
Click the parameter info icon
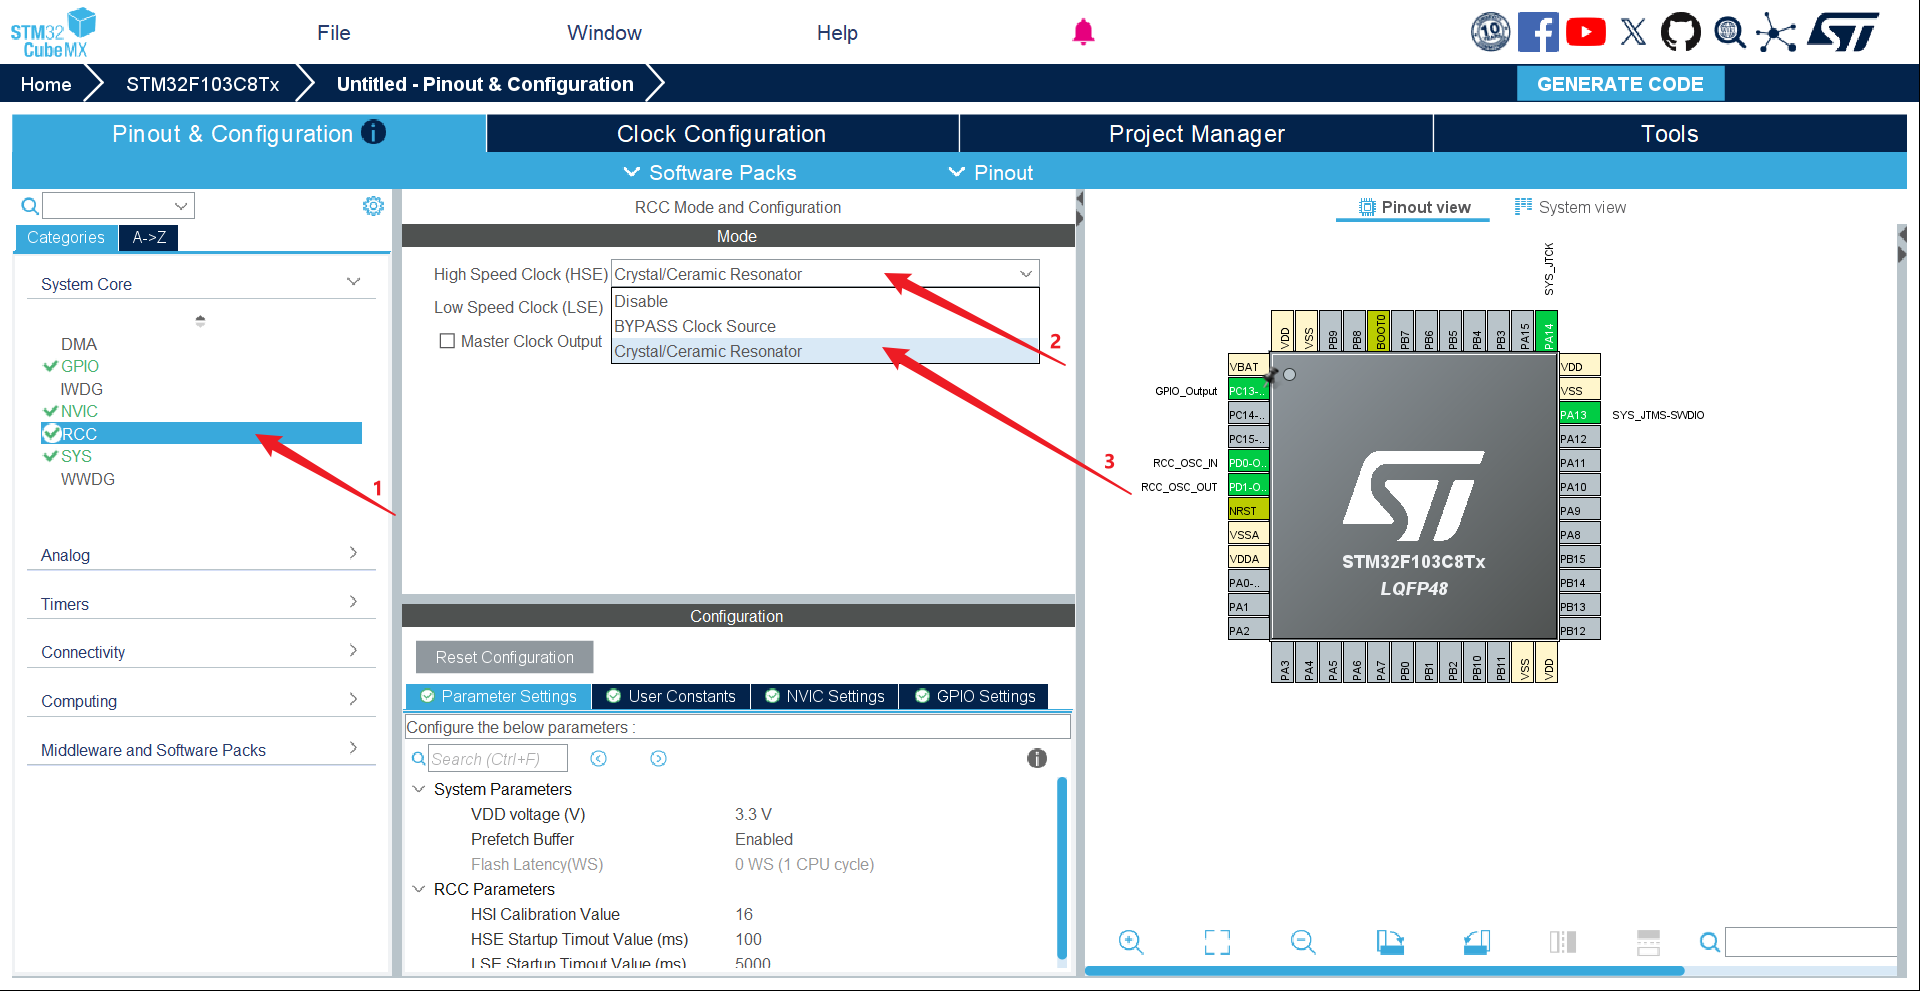click(1037, 758)
